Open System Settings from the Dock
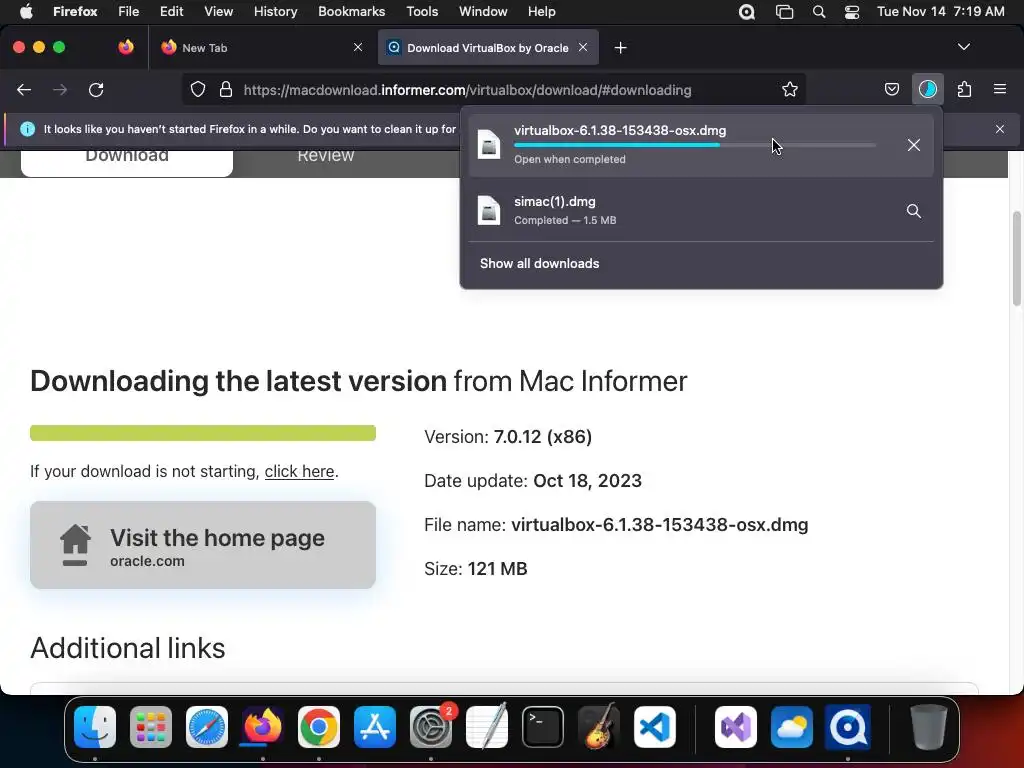The width and height of the screenshot is (1024, 768). pos(431,727)
